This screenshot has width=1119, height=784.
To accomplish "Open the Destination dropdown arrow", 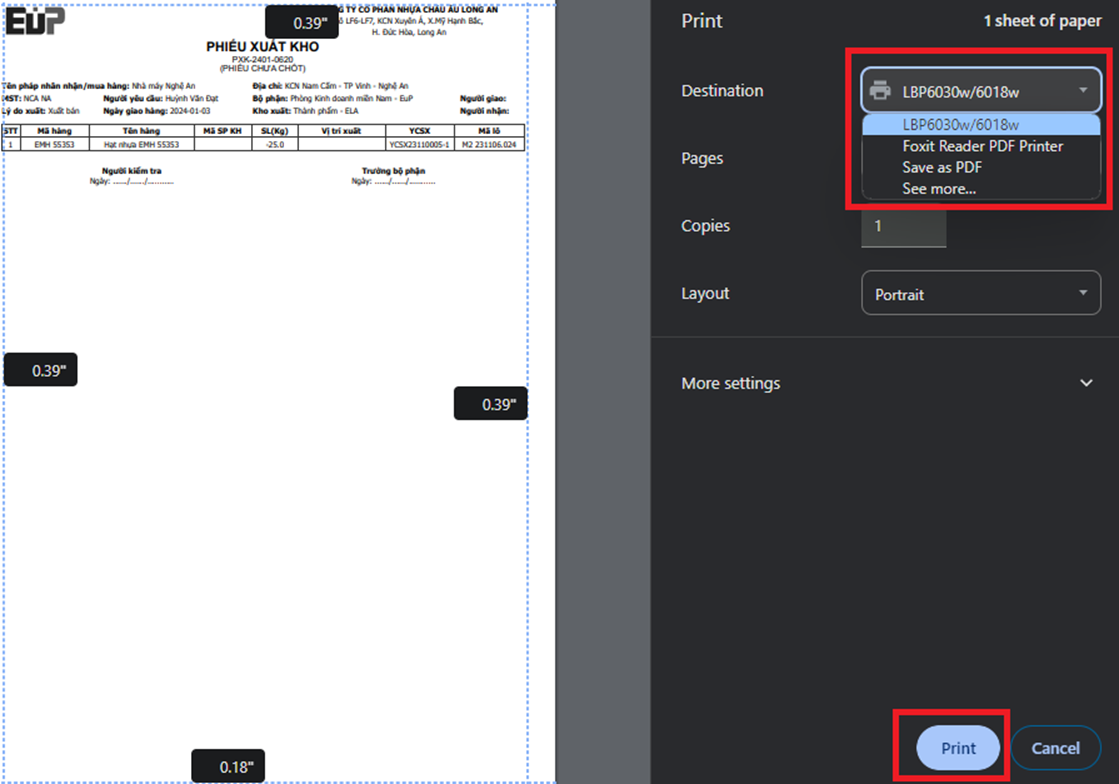I will [x=1082, y=91].
